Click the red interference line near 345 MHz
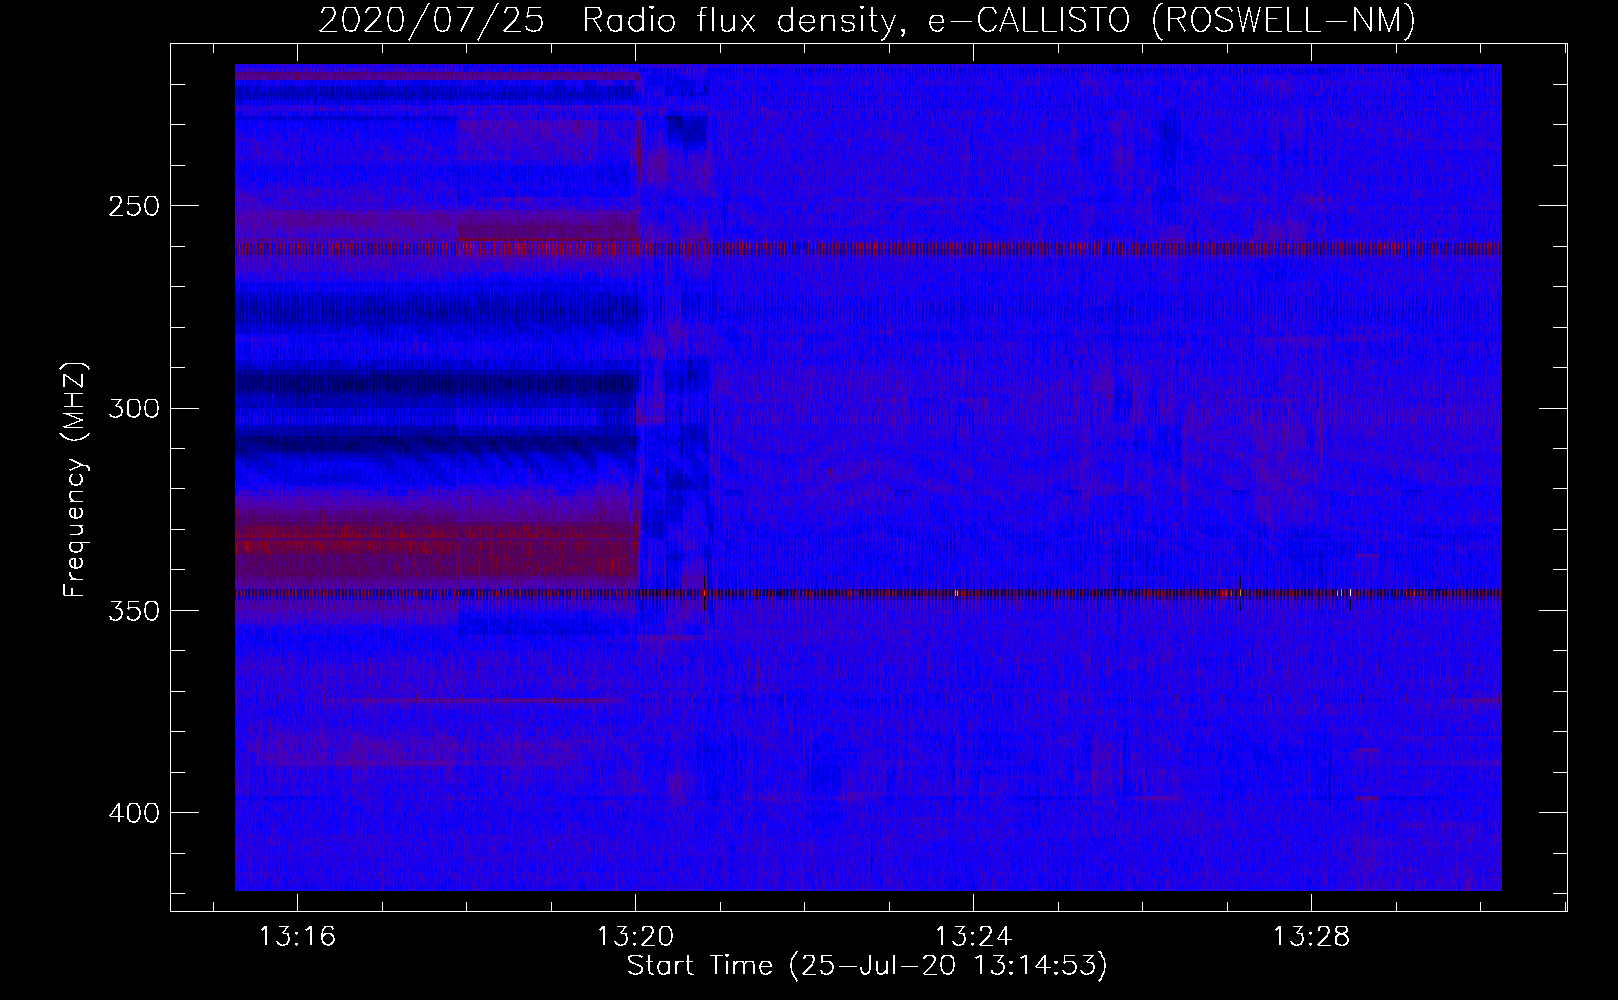 [868, 593]
